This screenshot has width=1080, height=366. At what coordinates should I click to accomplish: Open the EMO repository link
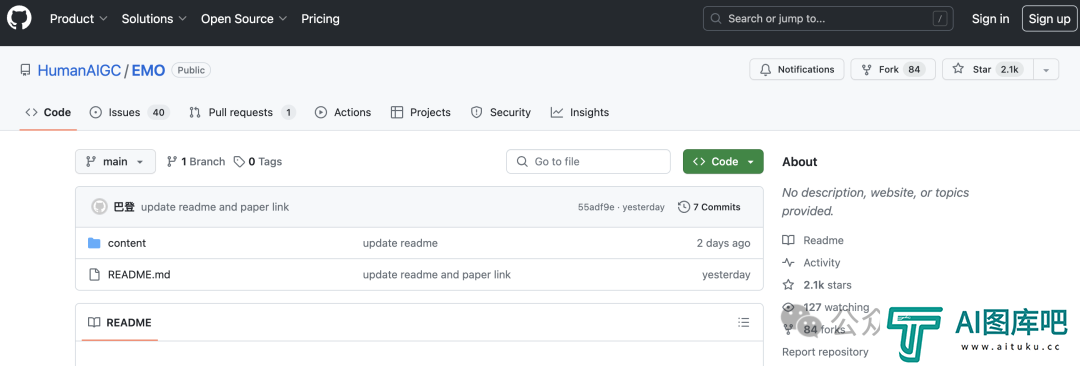pyautogui.click(x=149, y=70)
